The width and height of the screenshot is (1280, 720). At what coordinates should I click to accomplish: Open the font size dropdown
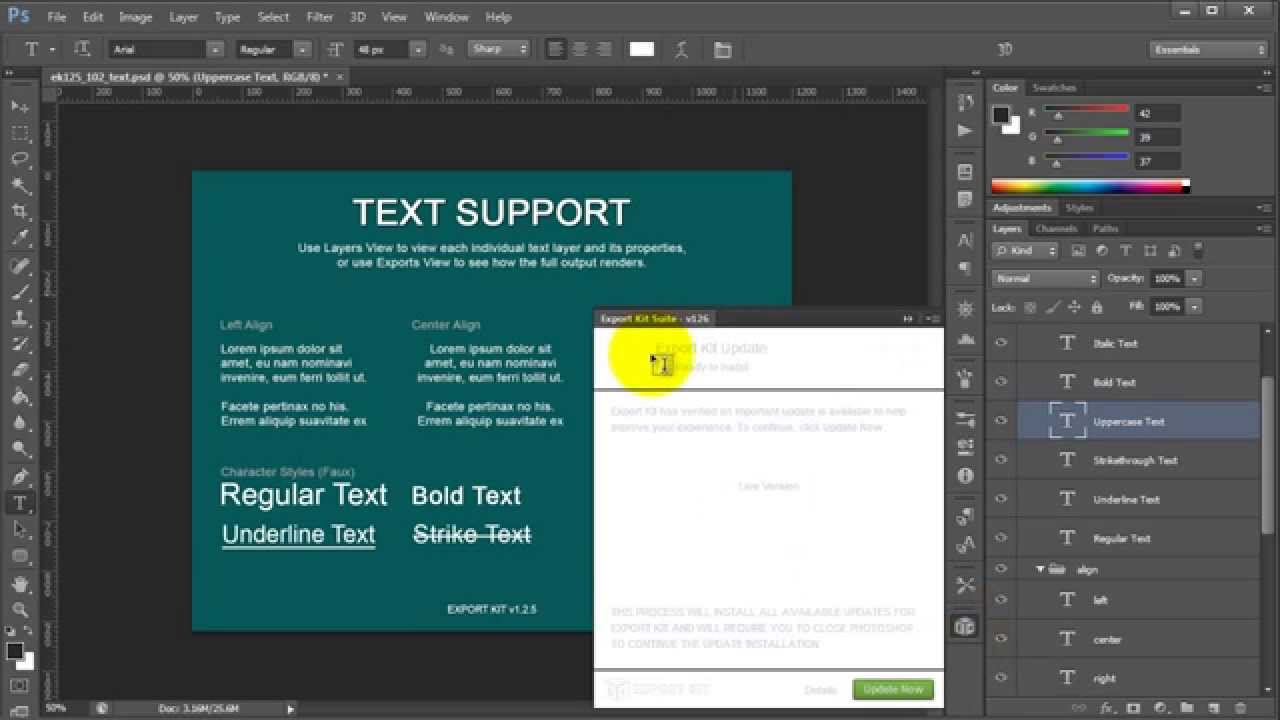418,49
